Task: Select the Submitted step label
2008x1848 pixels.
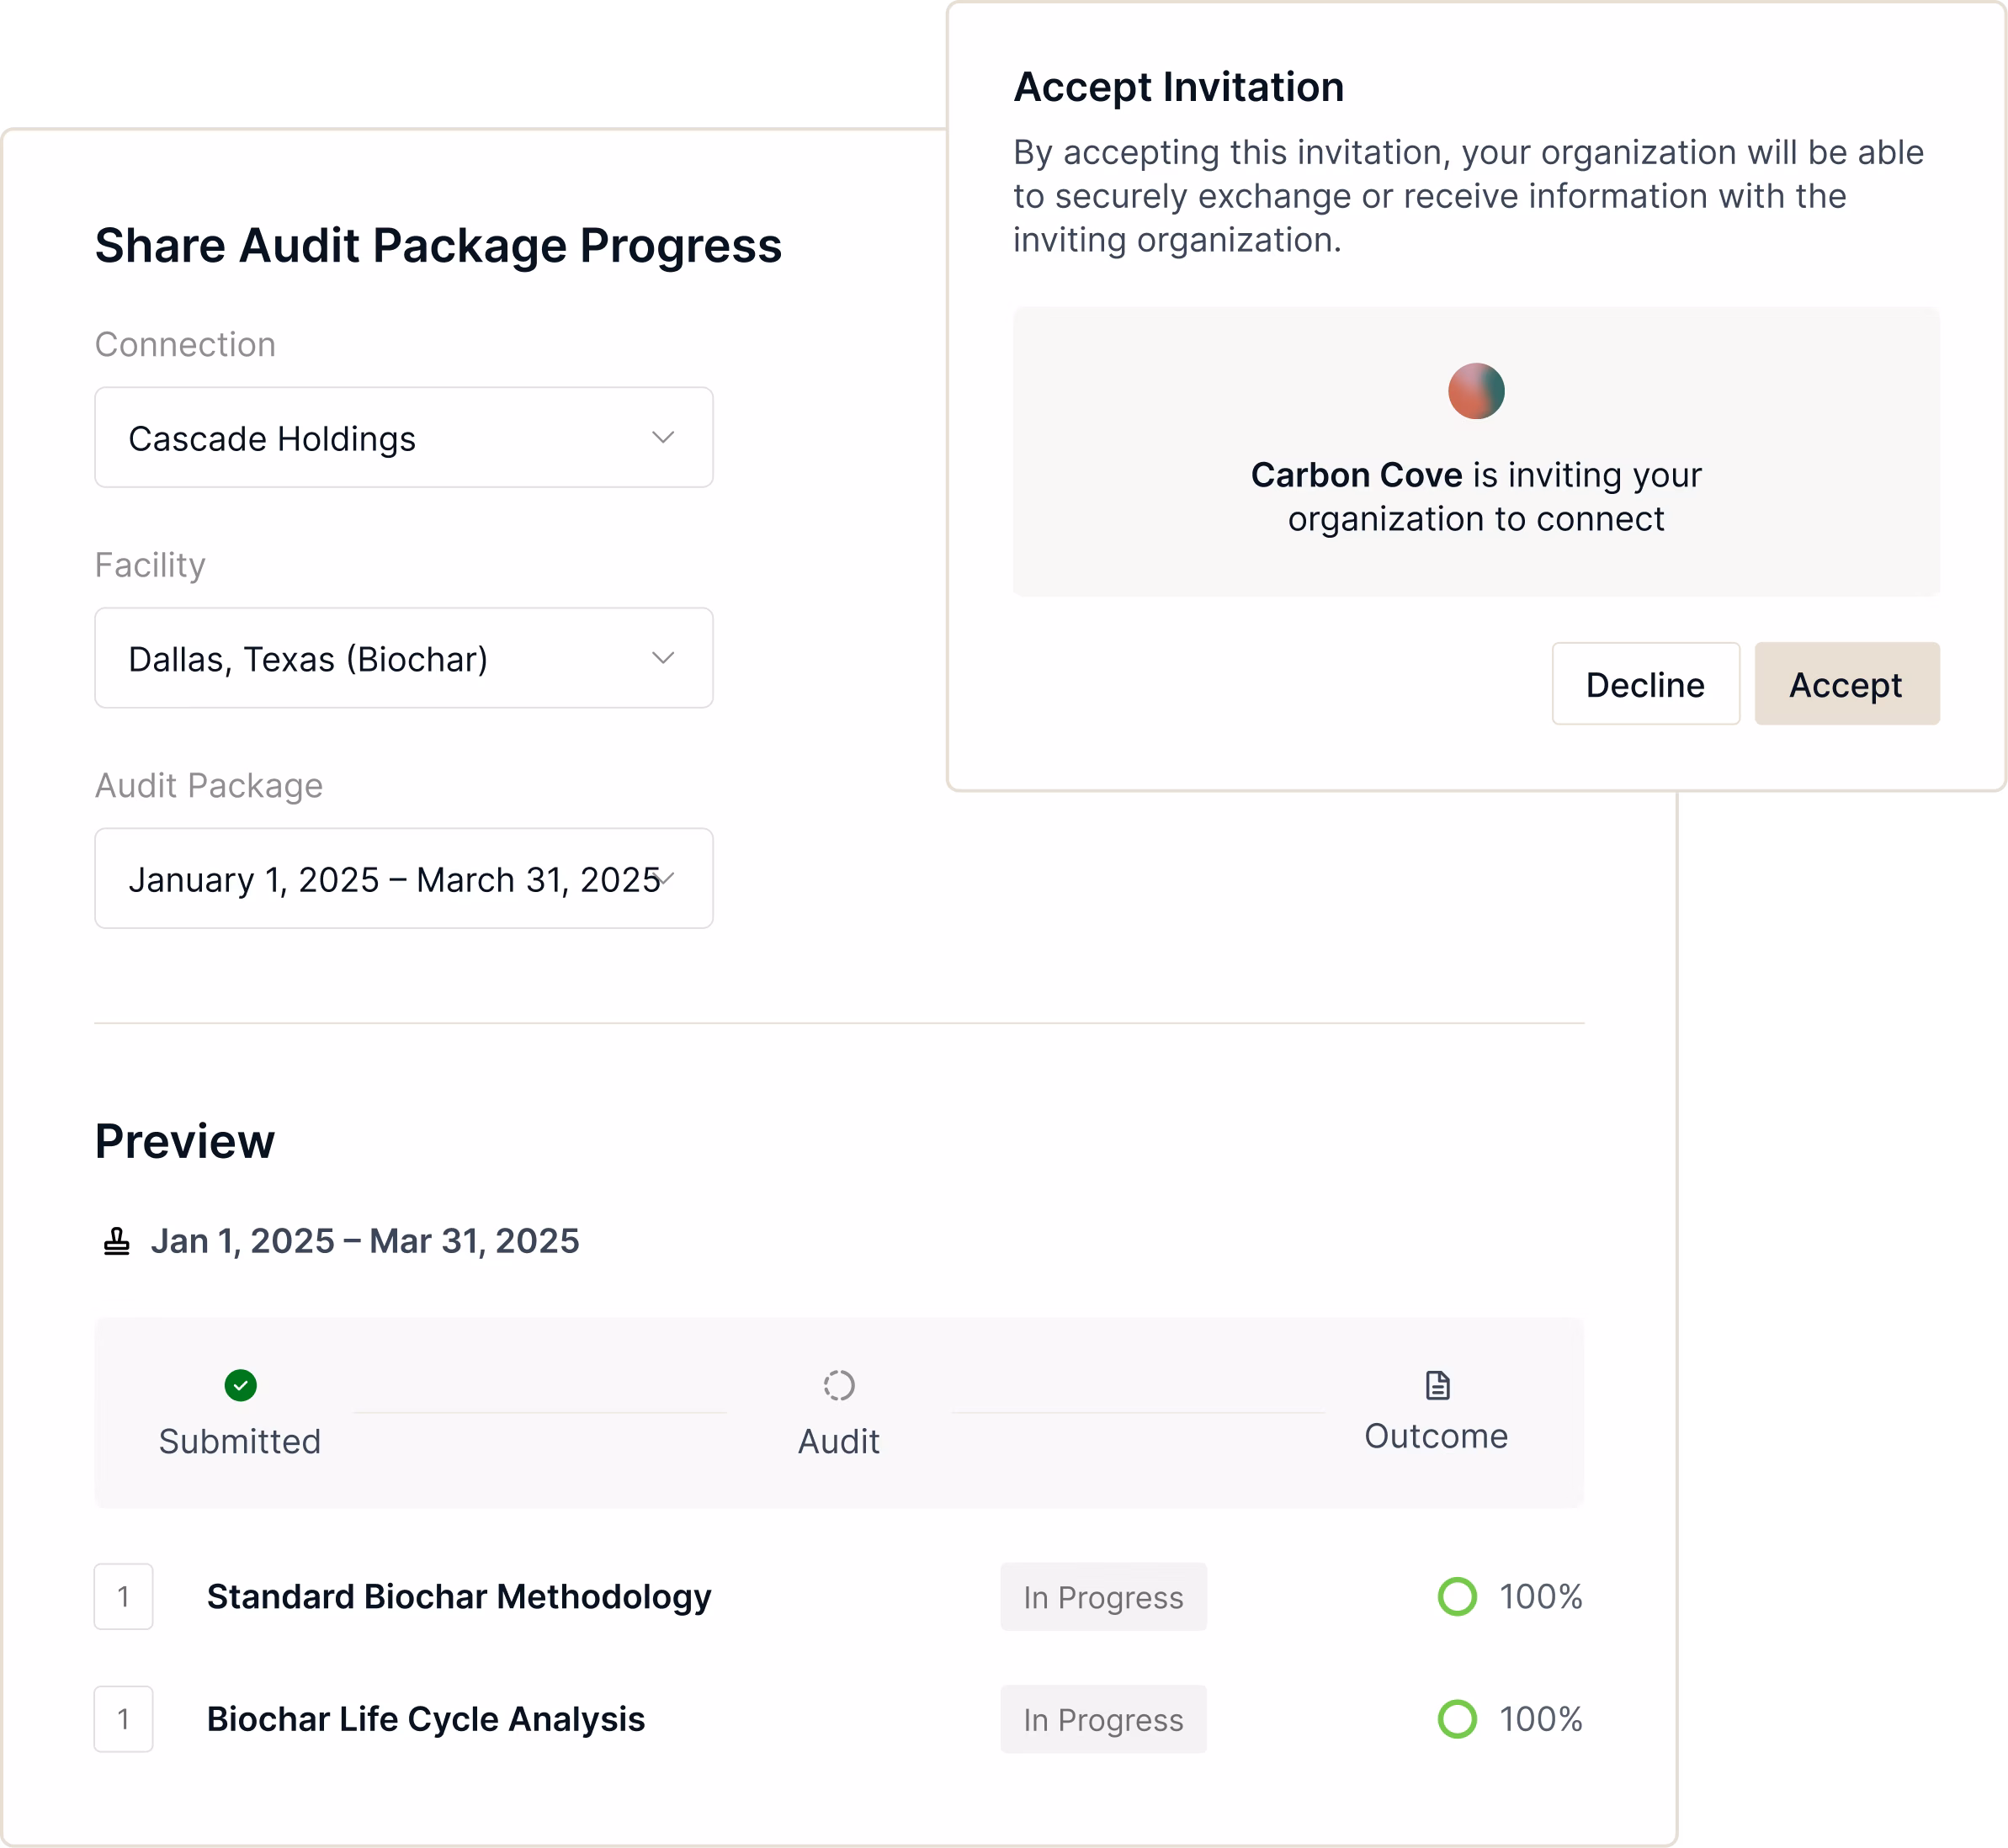Action: coord(240,1441)
